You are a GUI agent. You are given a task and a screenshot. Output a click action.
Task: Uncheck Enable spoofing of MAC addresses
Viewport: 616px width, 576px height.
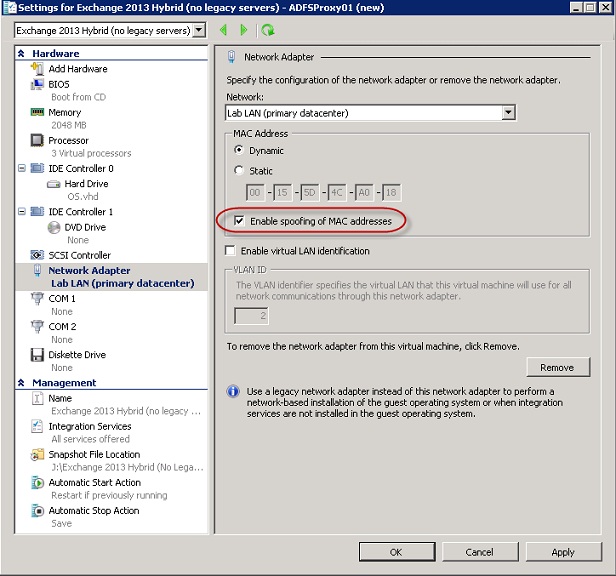click(x=239, y=221)
